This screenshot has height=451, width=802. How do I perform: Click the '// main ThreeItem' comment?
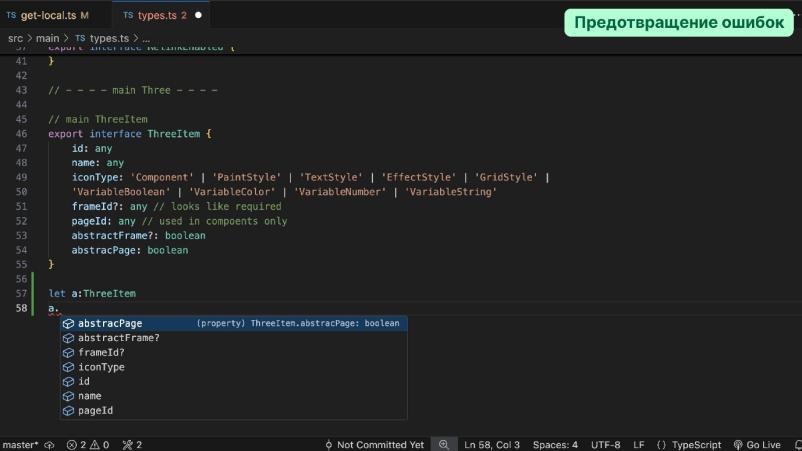point(98,119)
